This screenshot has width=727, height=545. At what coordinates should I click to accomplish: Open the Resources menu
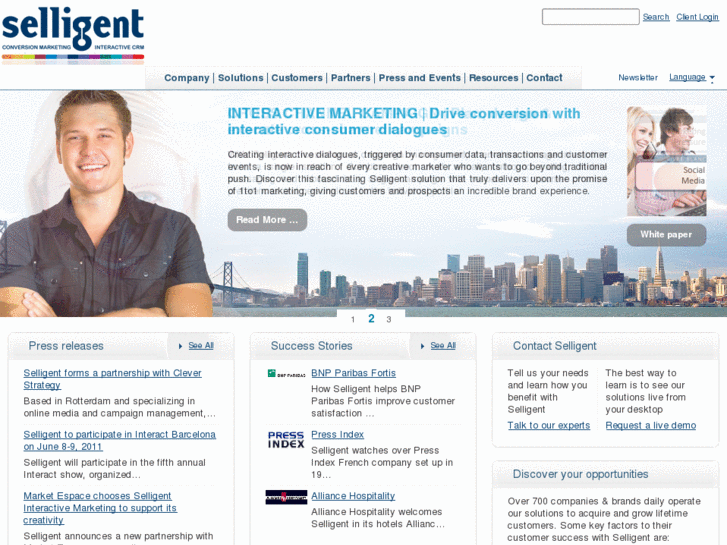click(x=493, y=78)
